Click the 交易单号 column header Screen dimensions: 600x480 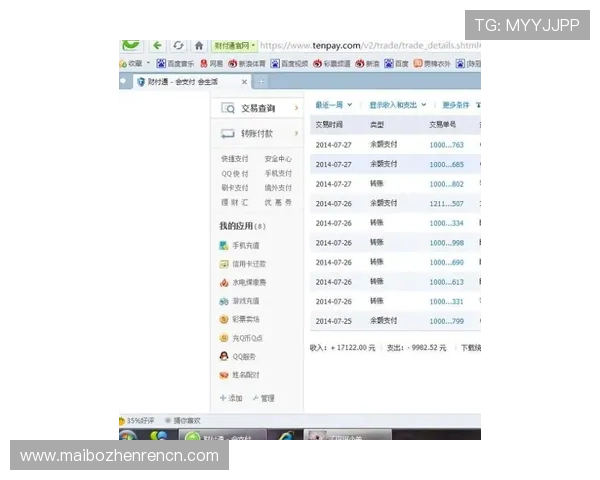point(443,125)
